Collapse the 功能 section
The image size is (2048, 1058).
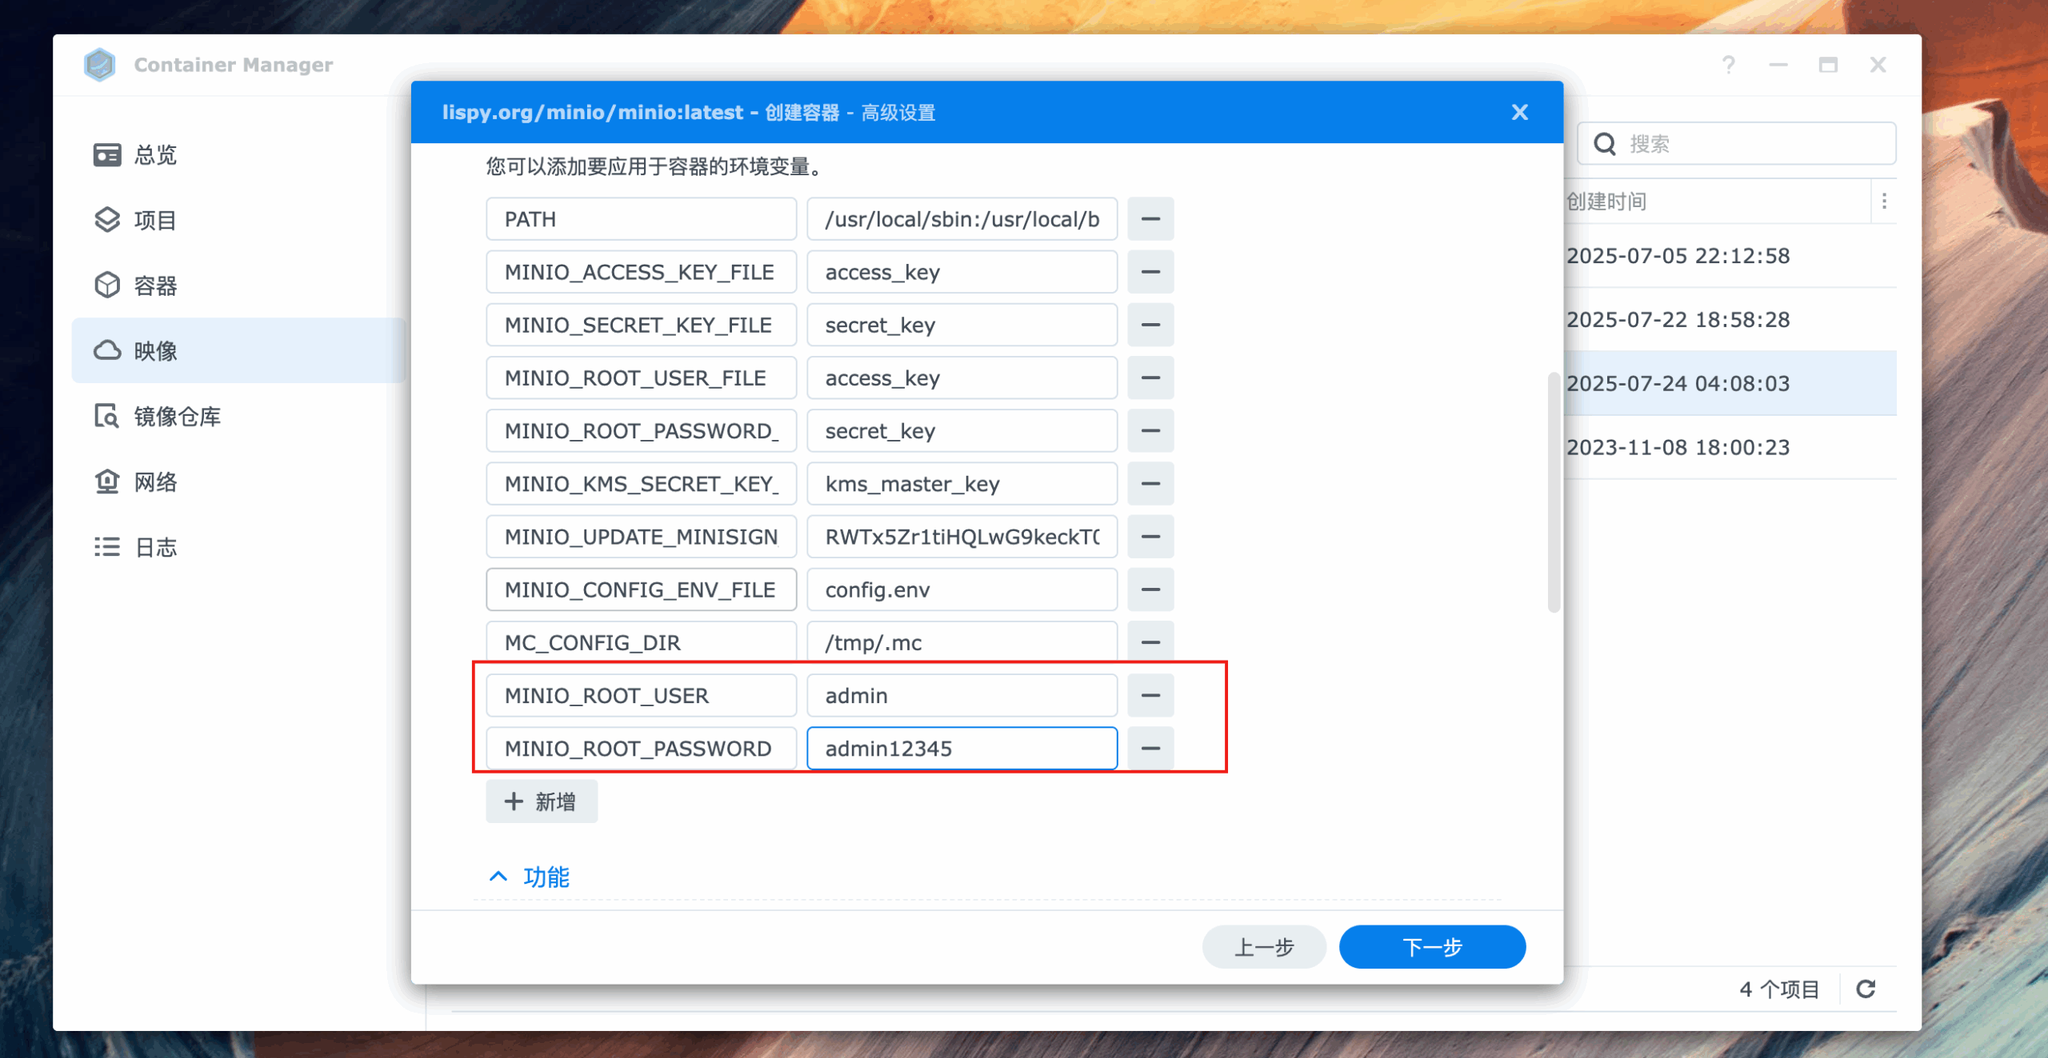point(529,877)
